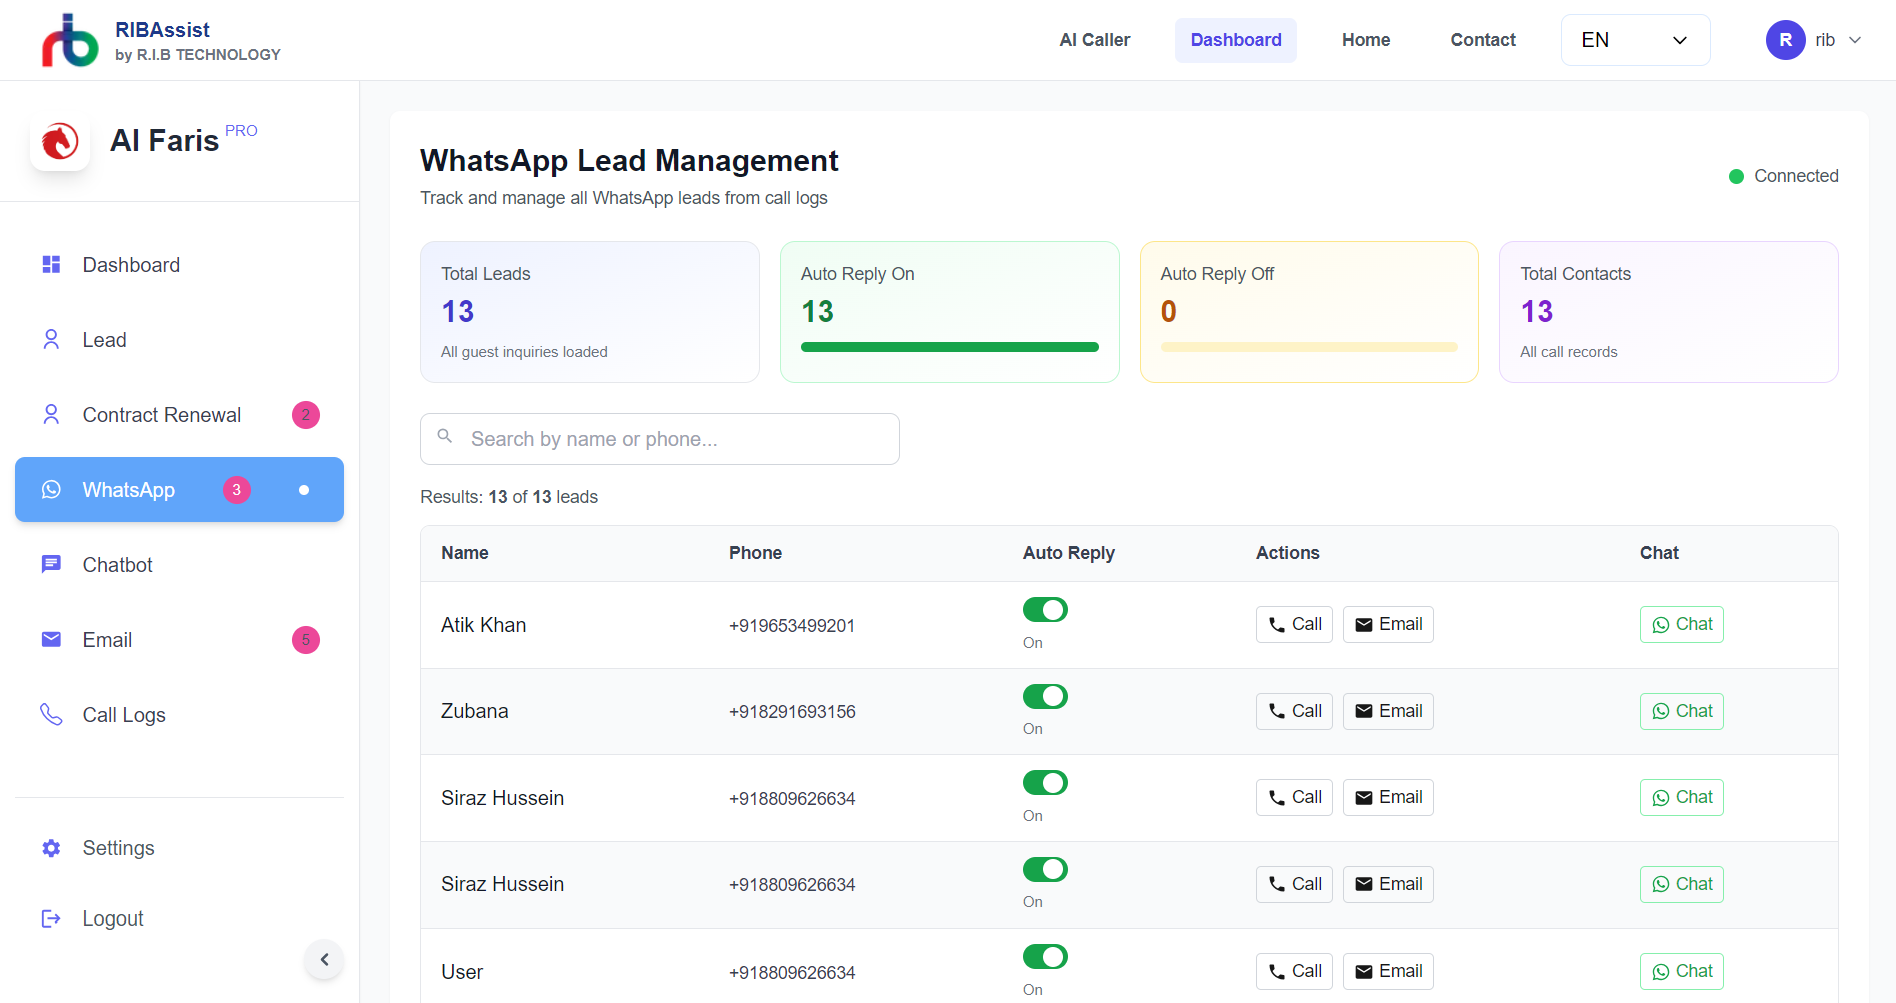Open Settings via gear icon

51,848
